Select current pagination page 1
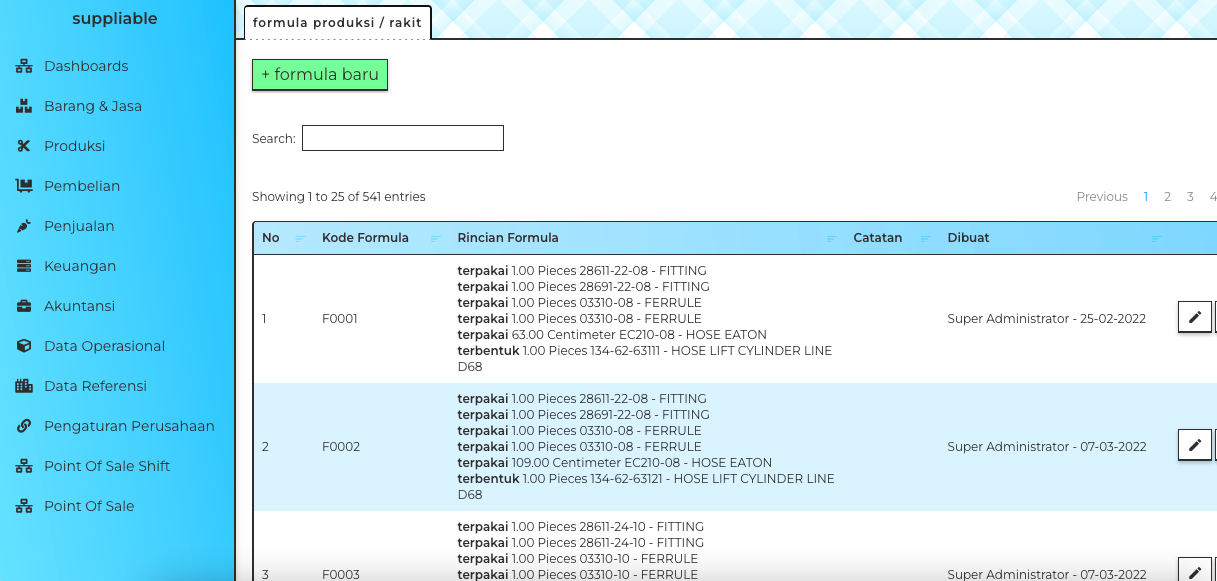Viewport: 1217px width, 581px height. [1146, 197]
